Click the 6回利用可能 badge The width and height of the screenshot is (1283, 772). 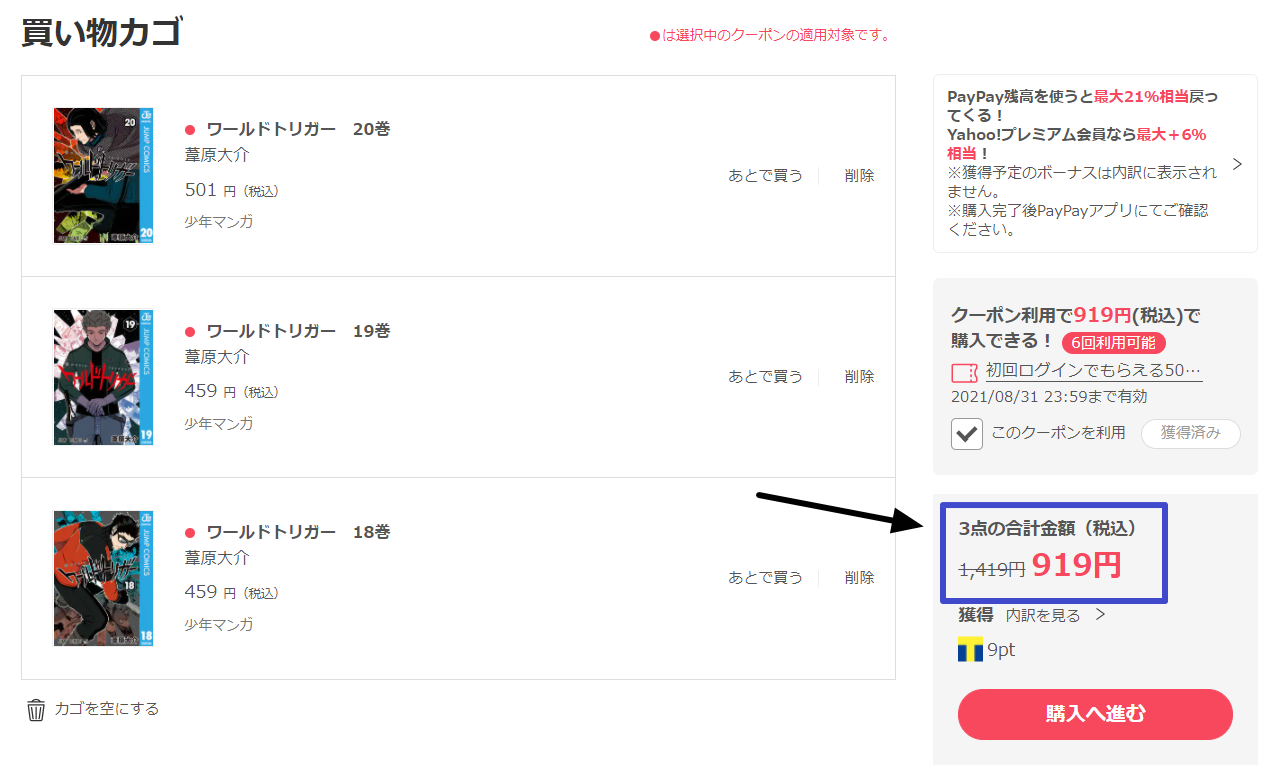1114,342
